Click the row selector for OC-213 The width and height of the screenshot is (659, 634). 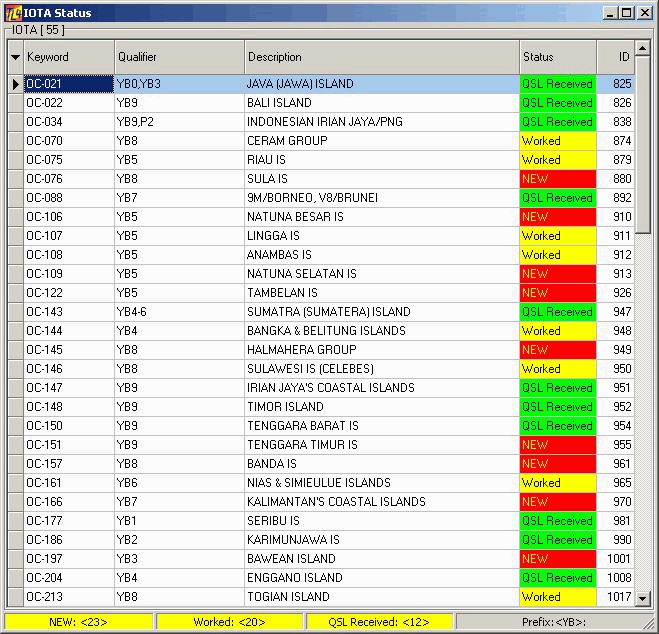[x=16, y=597]
